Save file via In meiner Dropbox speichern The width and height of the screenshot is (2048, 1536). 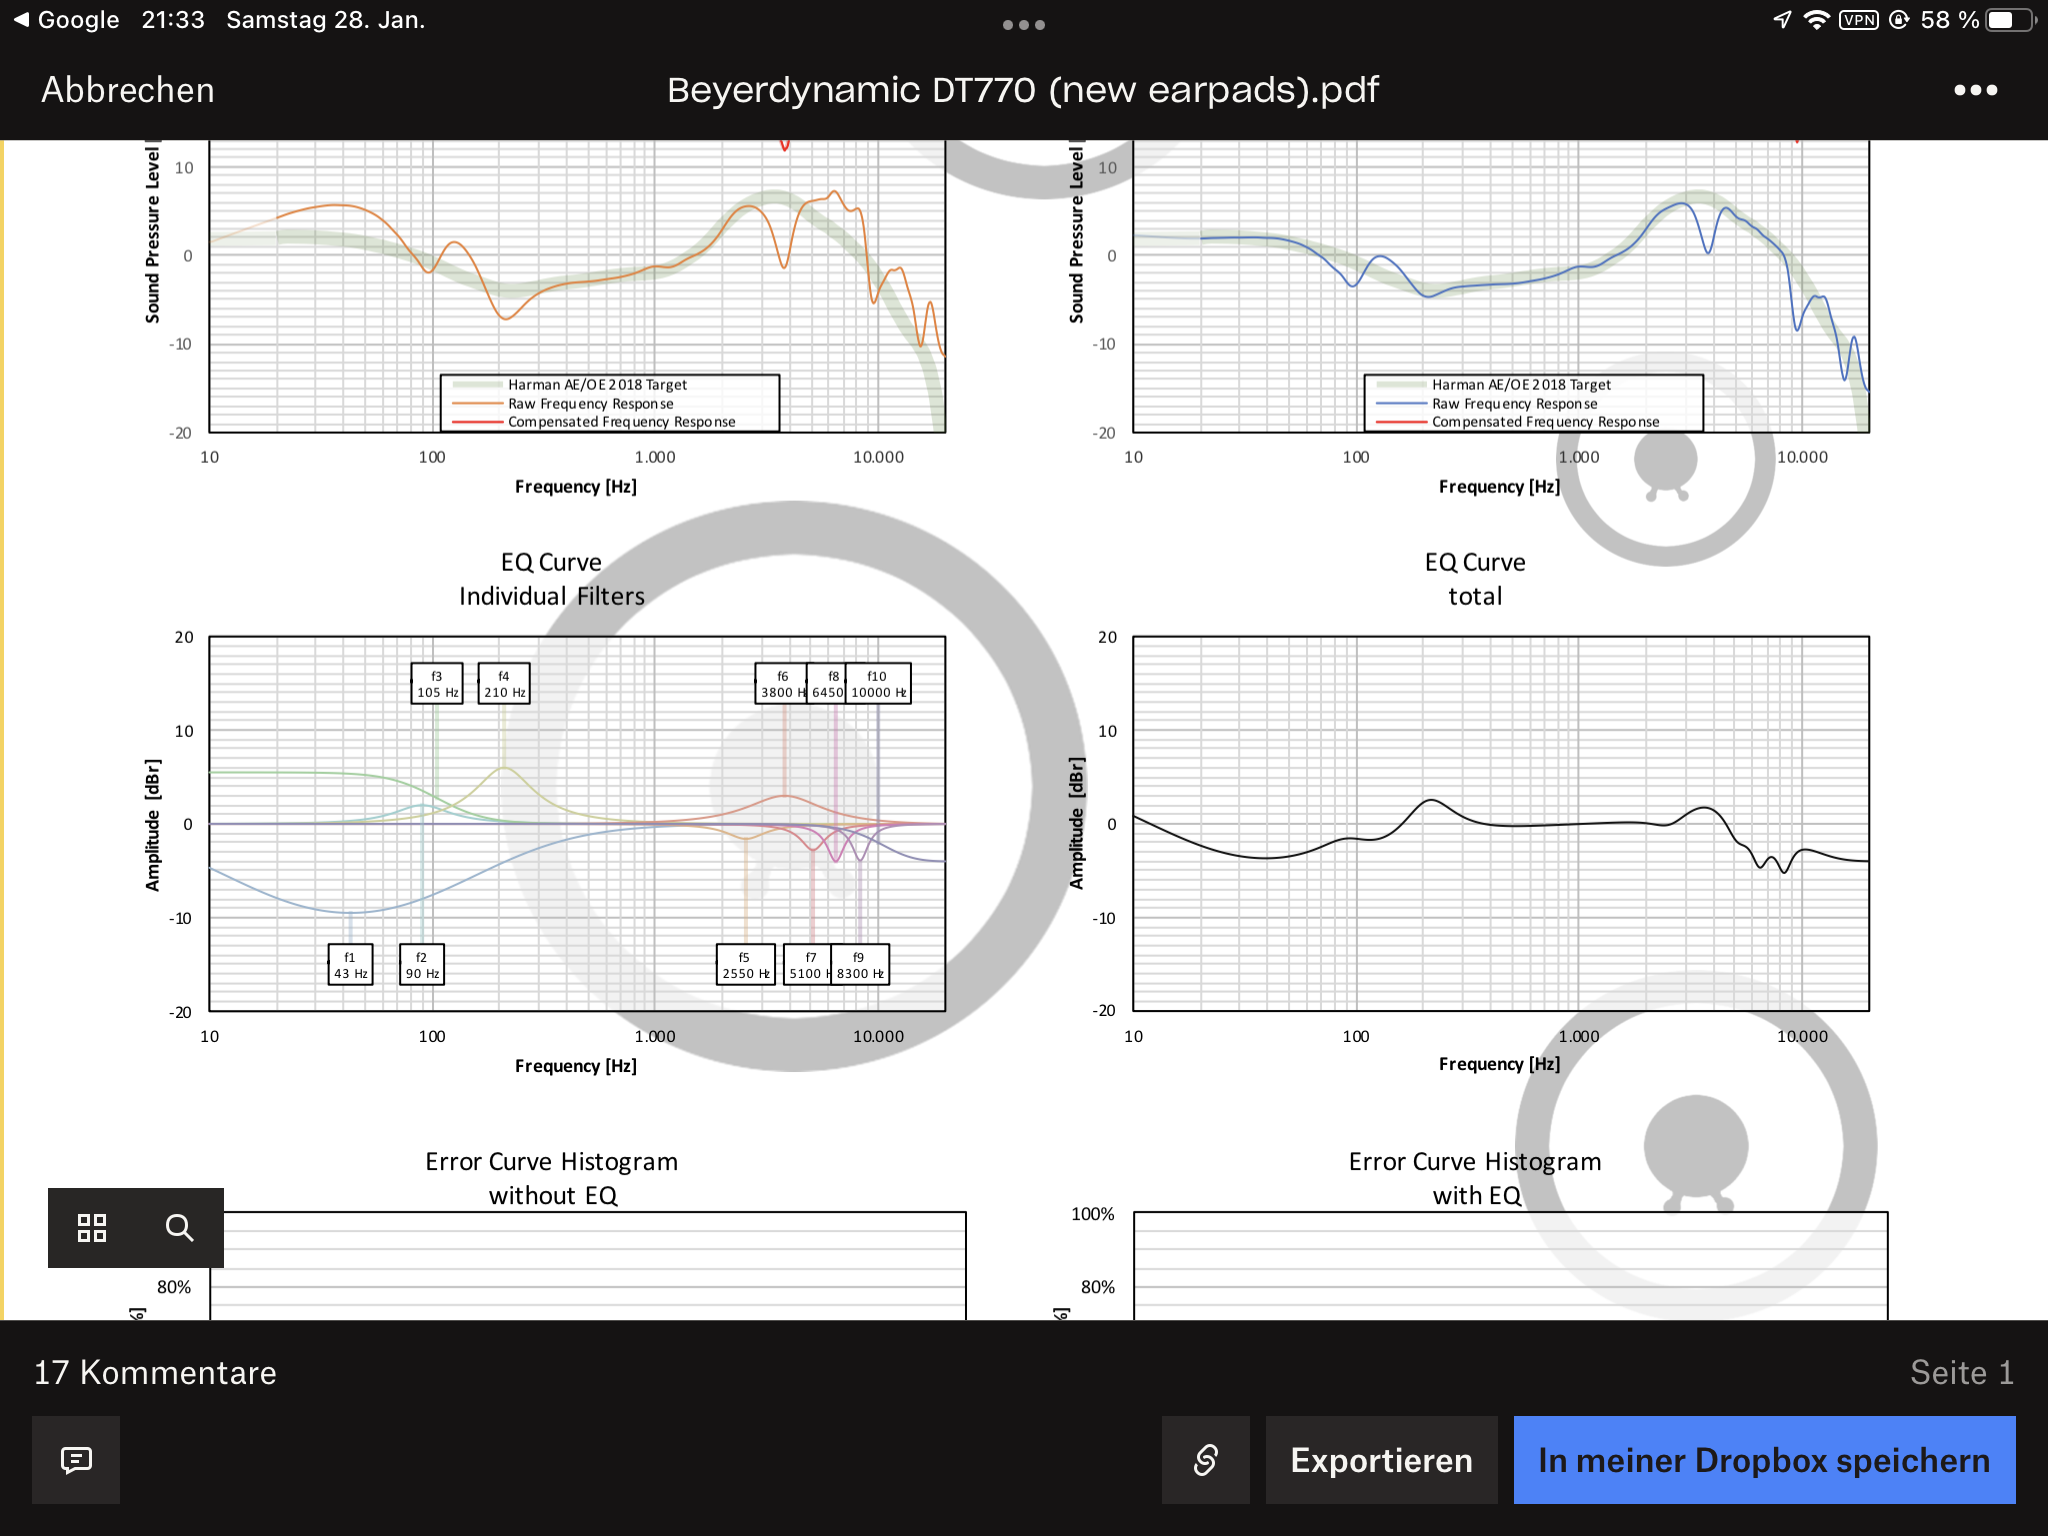1764,1460
